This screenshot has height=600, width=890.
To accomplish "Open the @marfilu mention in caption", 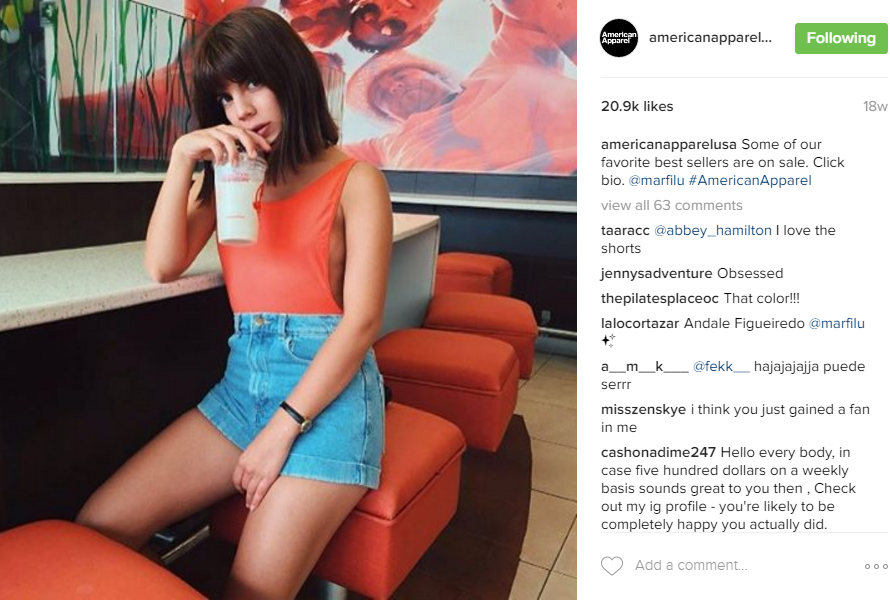I will [x=657, y=181].
